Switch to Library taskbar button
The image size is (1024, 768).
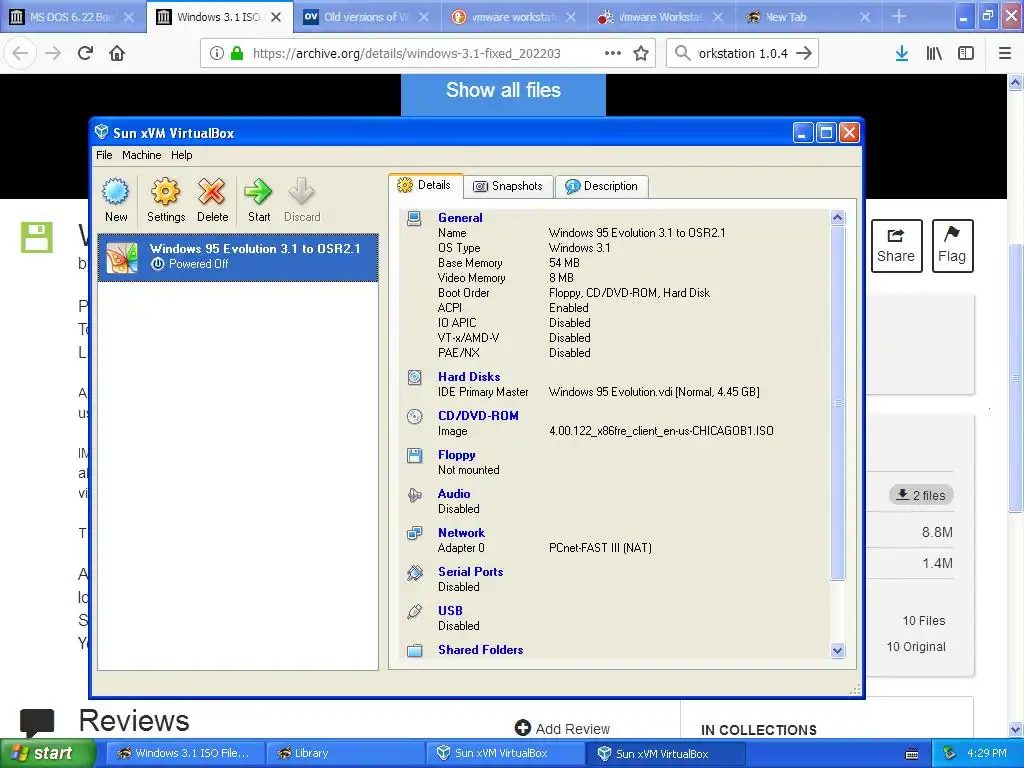(345, 753)
